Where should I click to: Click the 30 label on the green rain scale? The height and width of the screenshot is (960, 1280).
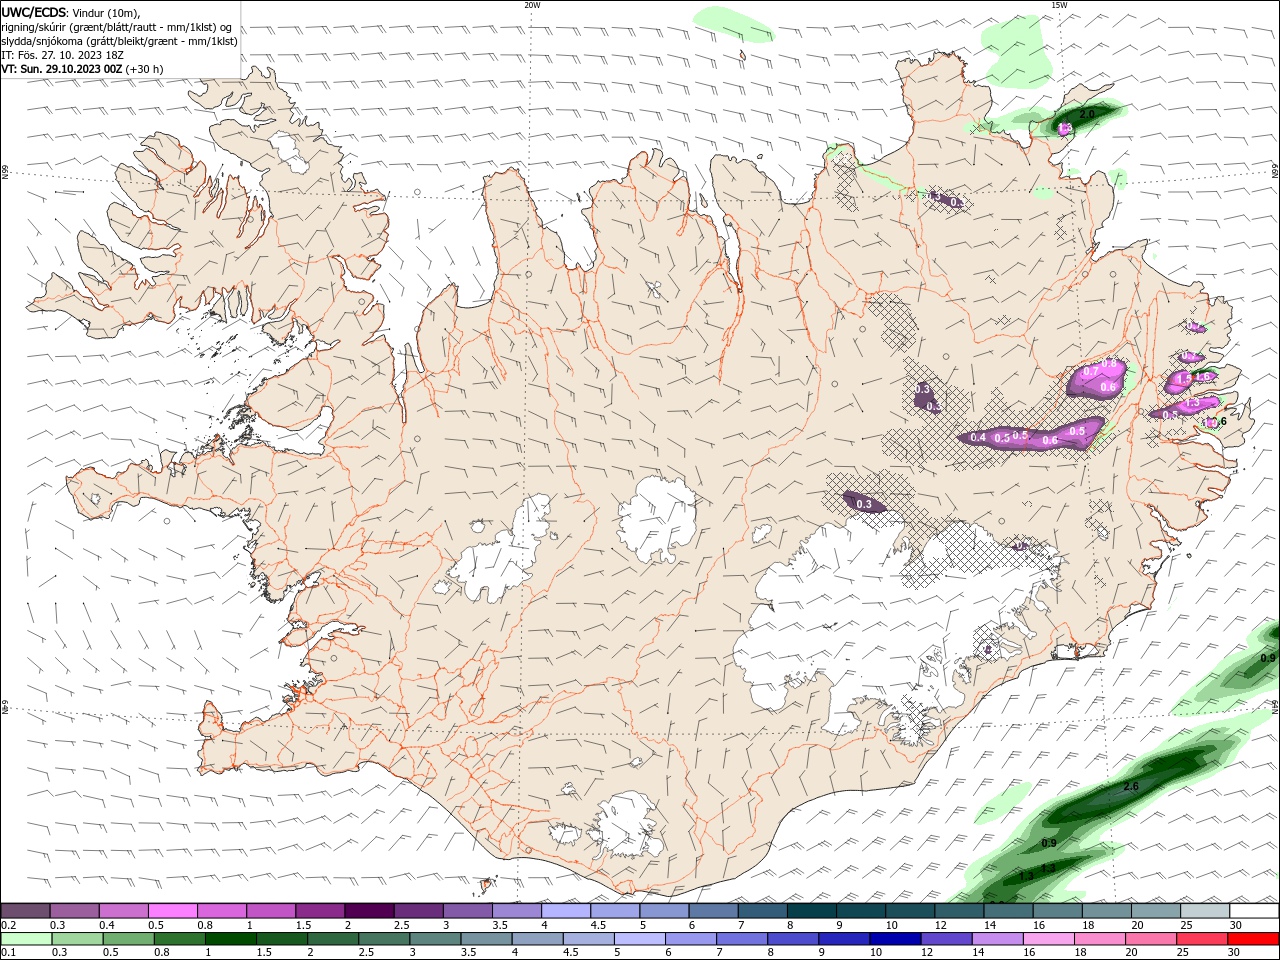click(x=1235, y=952)
